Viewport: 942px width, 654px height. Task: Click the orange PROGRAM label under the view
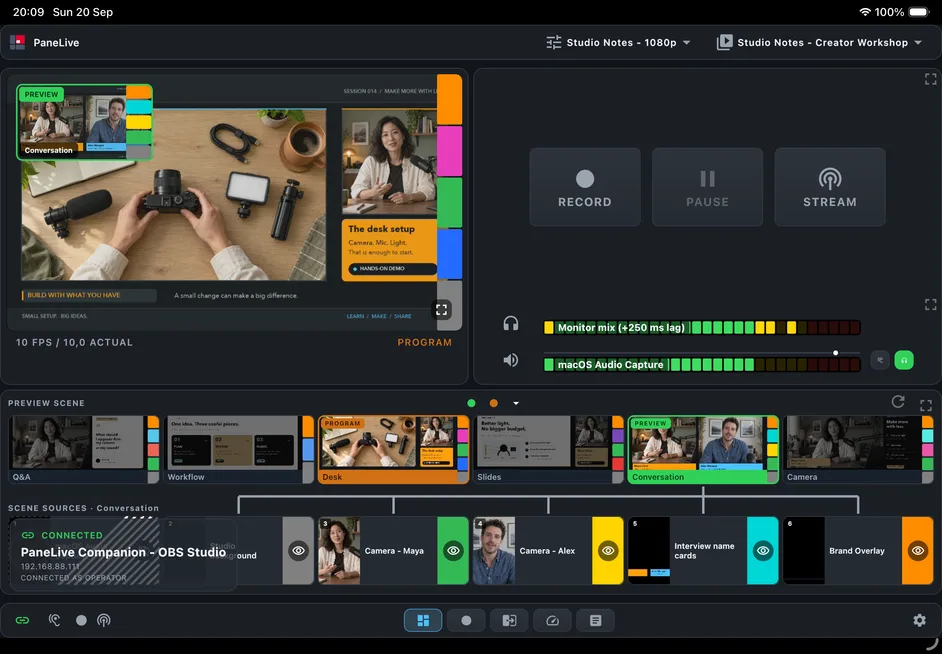pyautogui.click(x=425, y=342)
